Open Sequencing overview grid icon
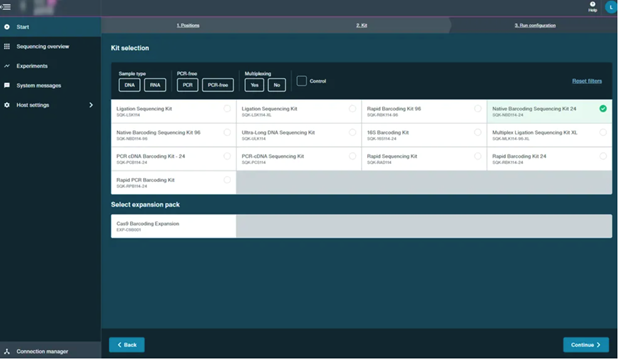 7,46
